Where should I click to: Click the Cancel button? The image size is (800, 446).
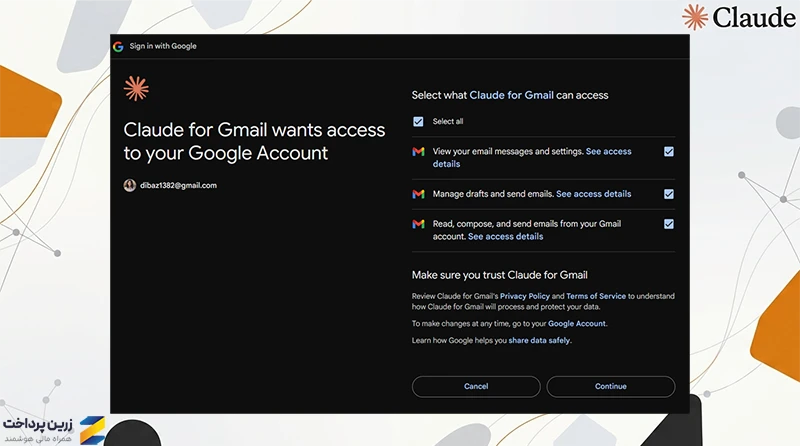(x=476, y=386)
